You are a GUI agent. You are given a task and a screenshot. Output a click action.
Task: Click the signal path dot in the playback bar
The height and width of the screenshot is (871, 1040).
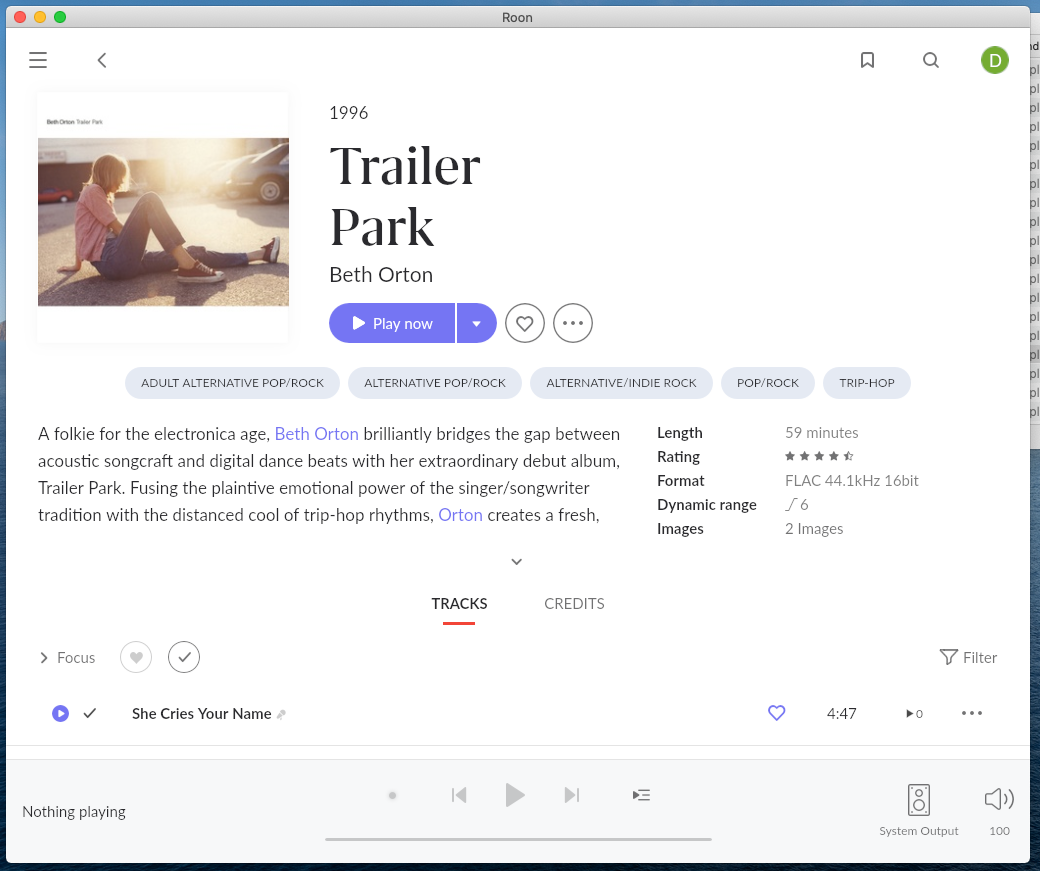coord(393,795)
